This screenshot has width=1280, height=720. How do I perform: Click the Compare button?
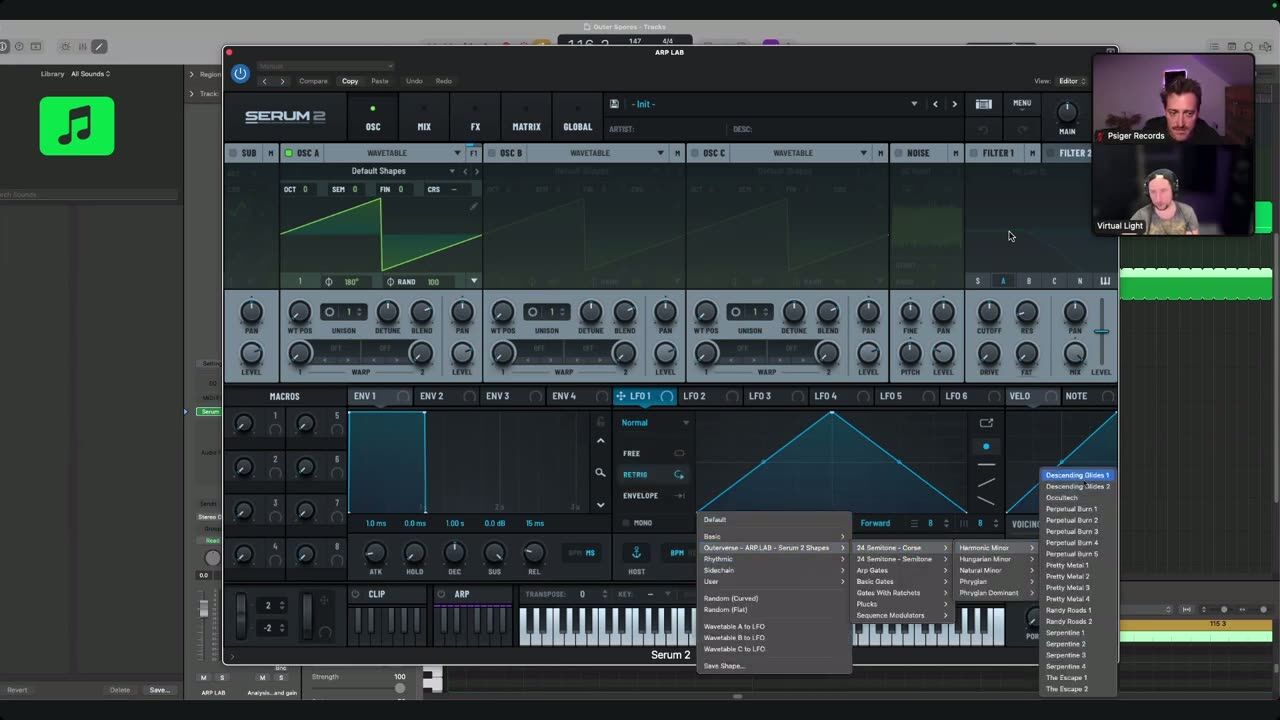pyautogui.click(x=313, y=81)
